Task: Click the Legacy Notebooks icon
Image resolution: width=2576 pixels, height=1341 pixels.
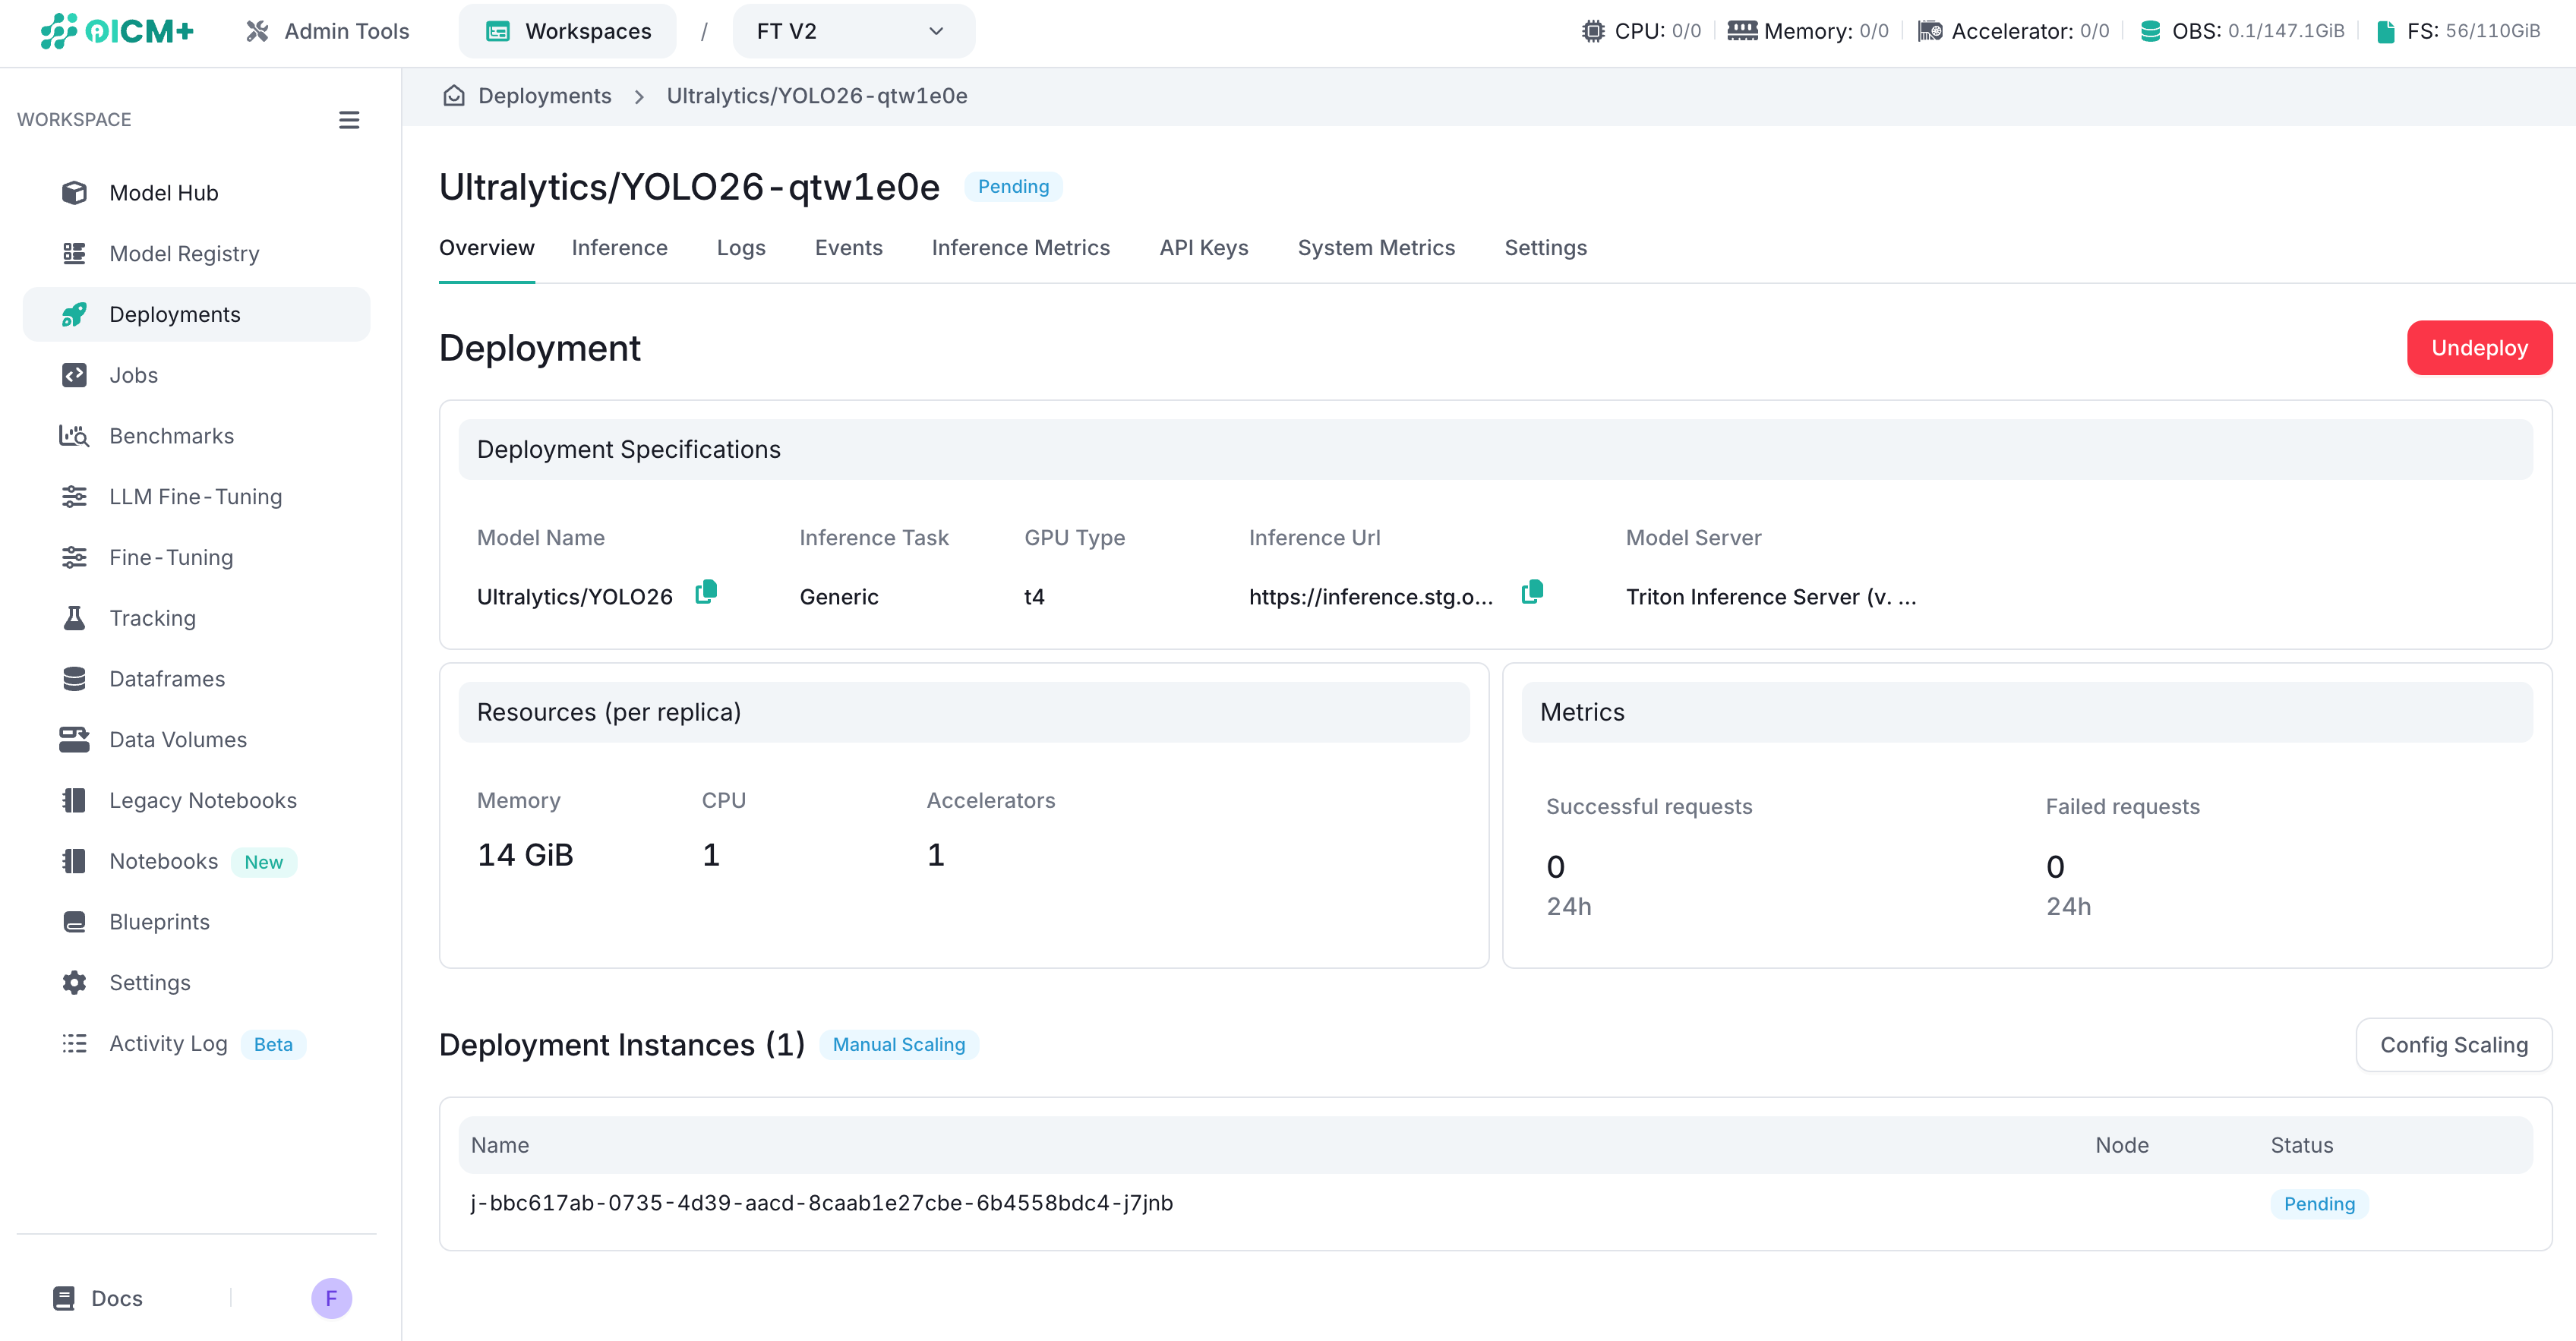Action: [74, 801]
